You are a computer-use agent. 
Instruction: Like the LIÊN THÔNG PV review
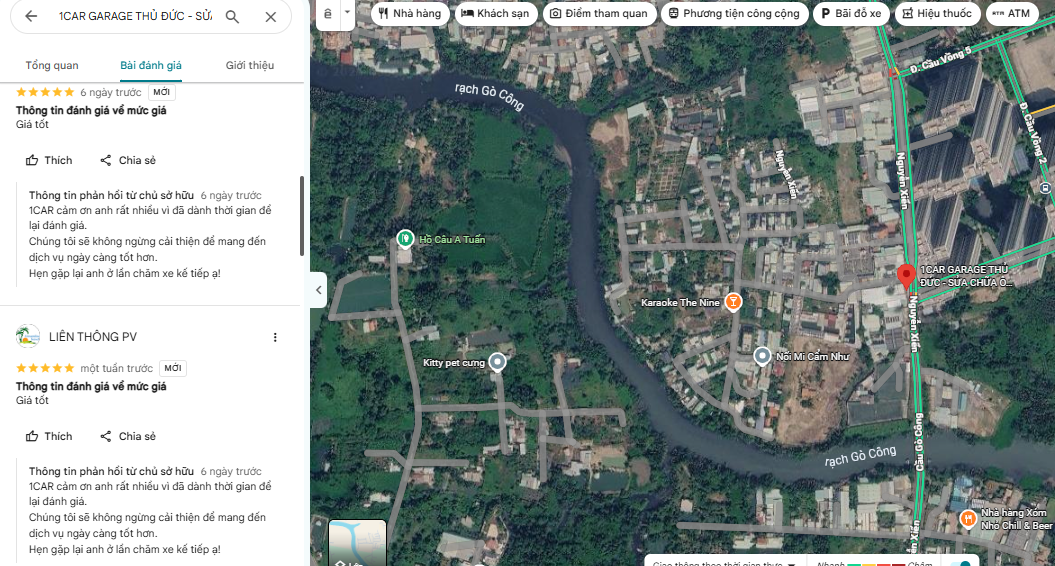pyautogui.click(x=48, y=436)
